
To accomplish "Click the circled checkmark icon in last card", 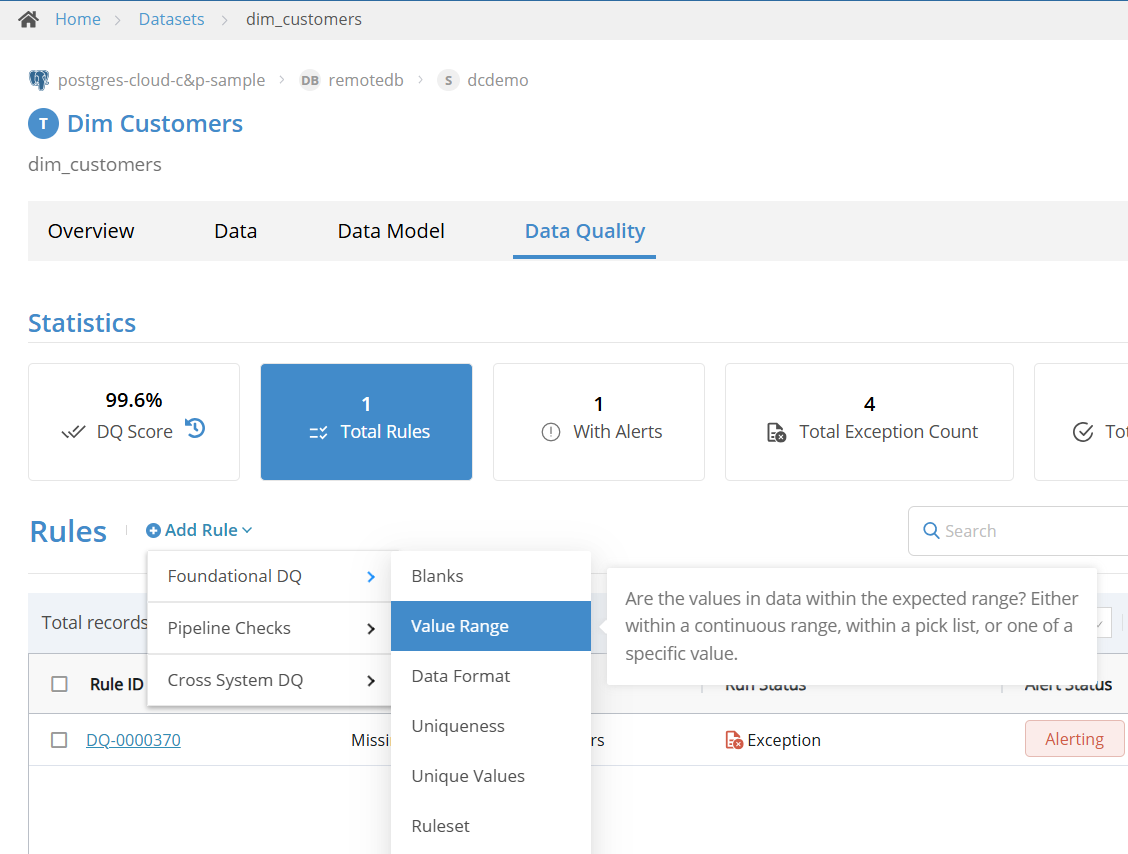I will click(1083, 432).
